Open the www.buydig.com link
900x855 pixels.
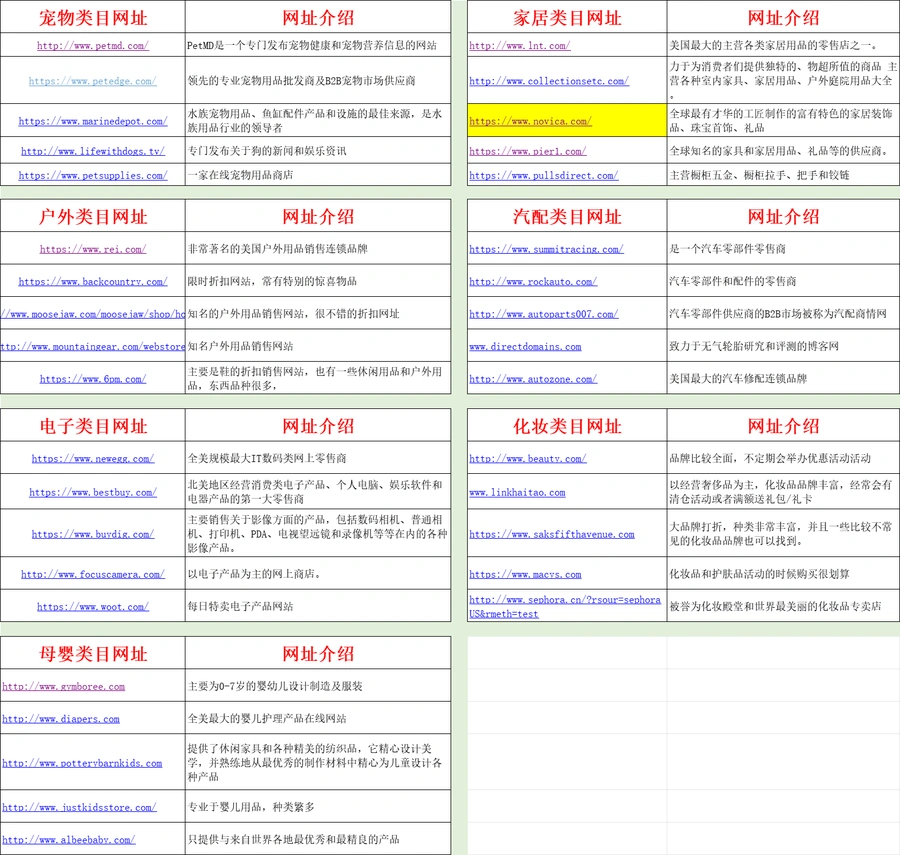point(92,534)
